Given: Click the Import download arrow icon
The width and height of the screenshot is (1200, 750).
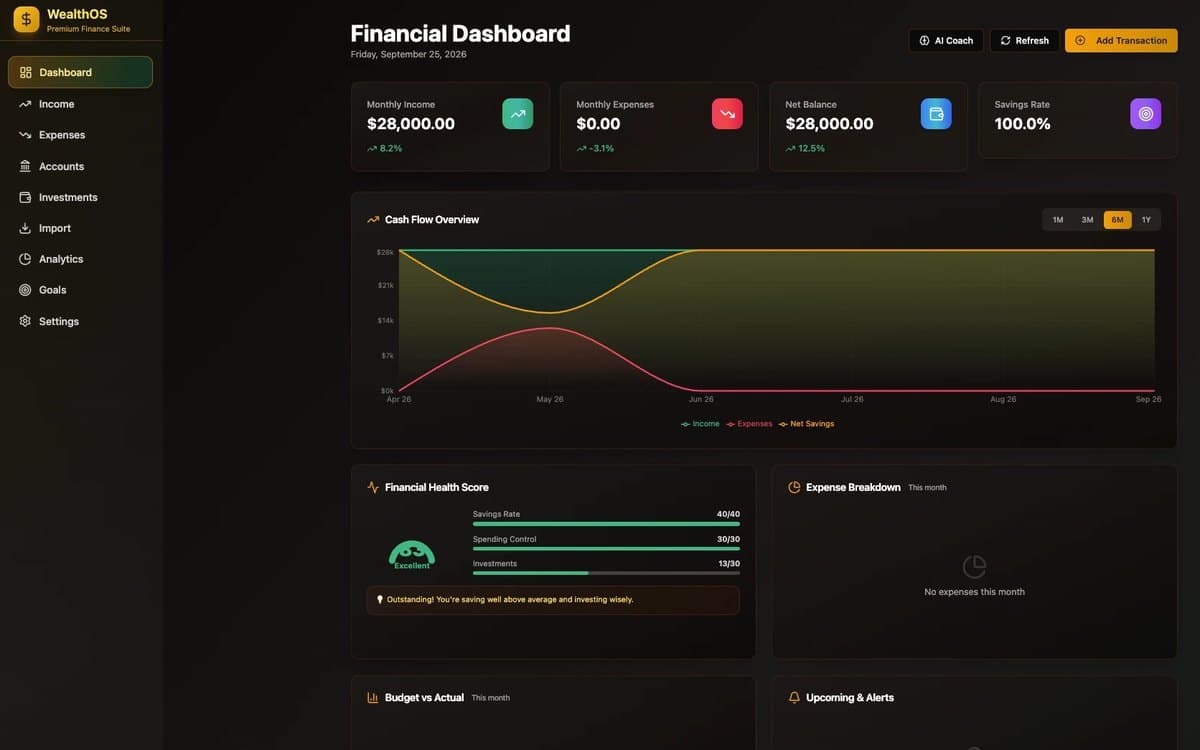Looking at the screenshot, I should click(26, 228).
